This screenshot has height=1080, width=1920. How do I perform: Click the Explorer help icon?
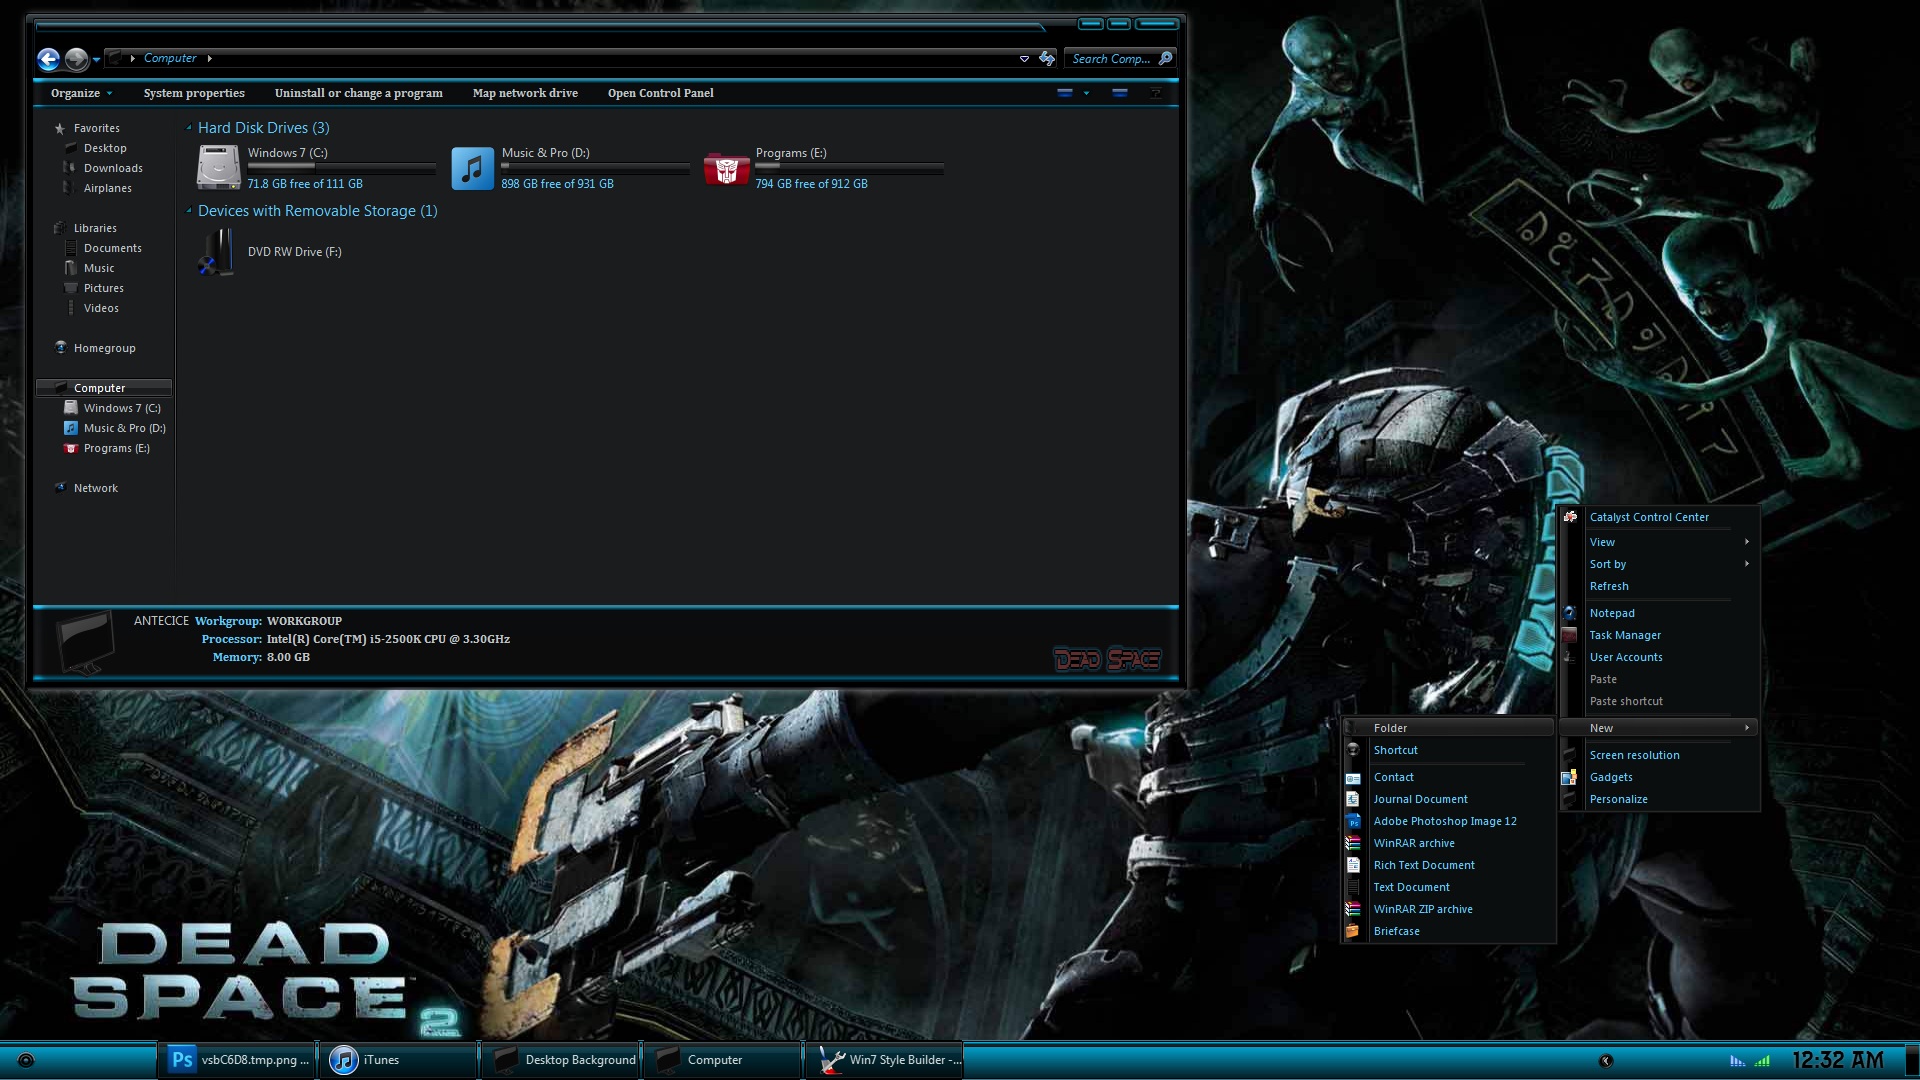pyautogui.click(x=1155, y=93)
